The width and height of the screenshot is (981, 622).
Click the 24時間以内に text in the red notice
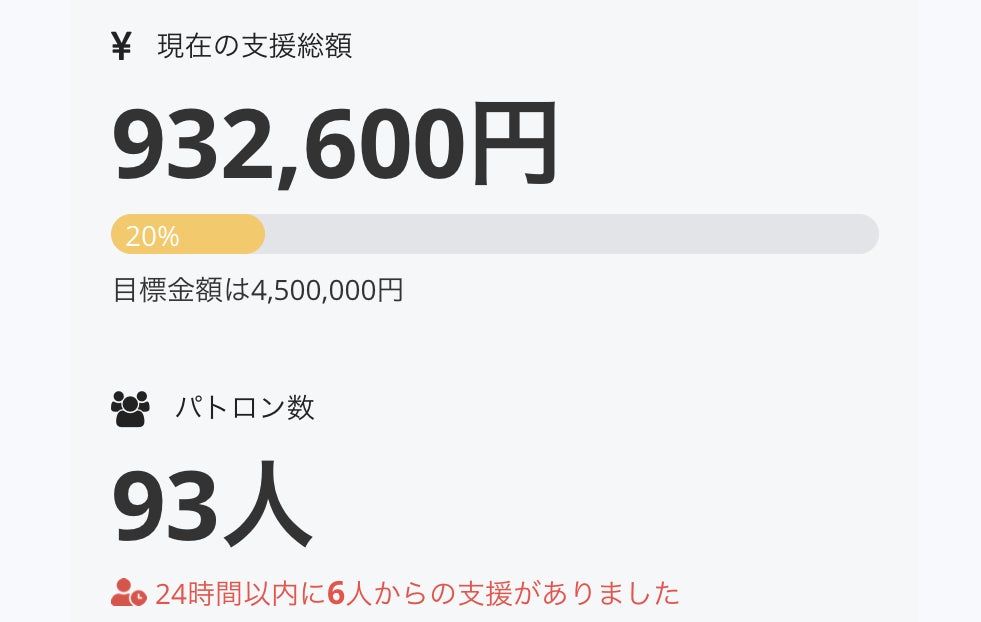[240, 593]
